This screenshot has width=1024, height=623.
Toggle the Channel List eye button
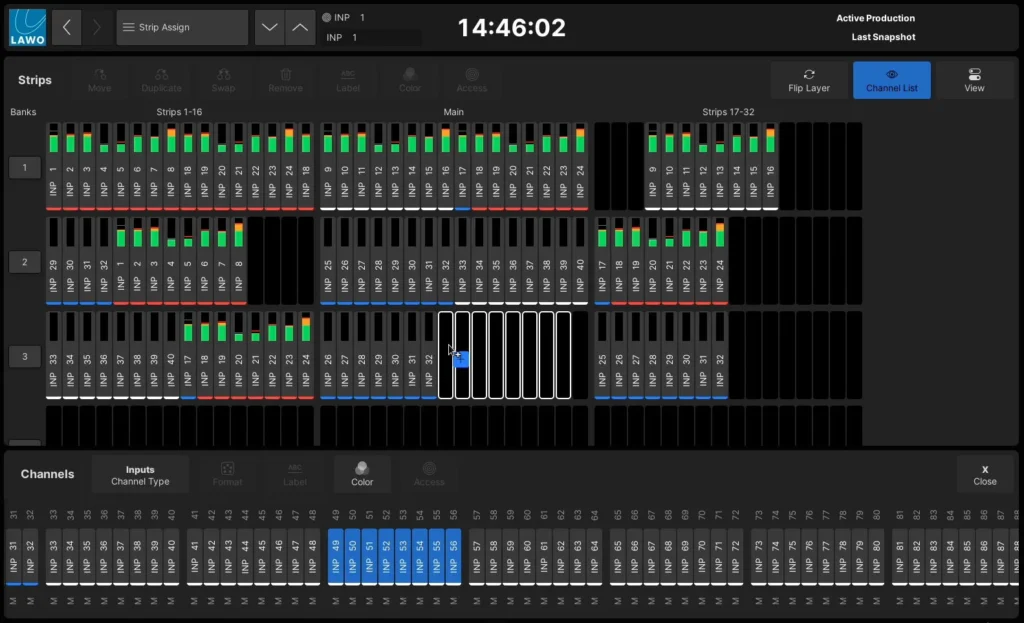(x=891, y=80)
